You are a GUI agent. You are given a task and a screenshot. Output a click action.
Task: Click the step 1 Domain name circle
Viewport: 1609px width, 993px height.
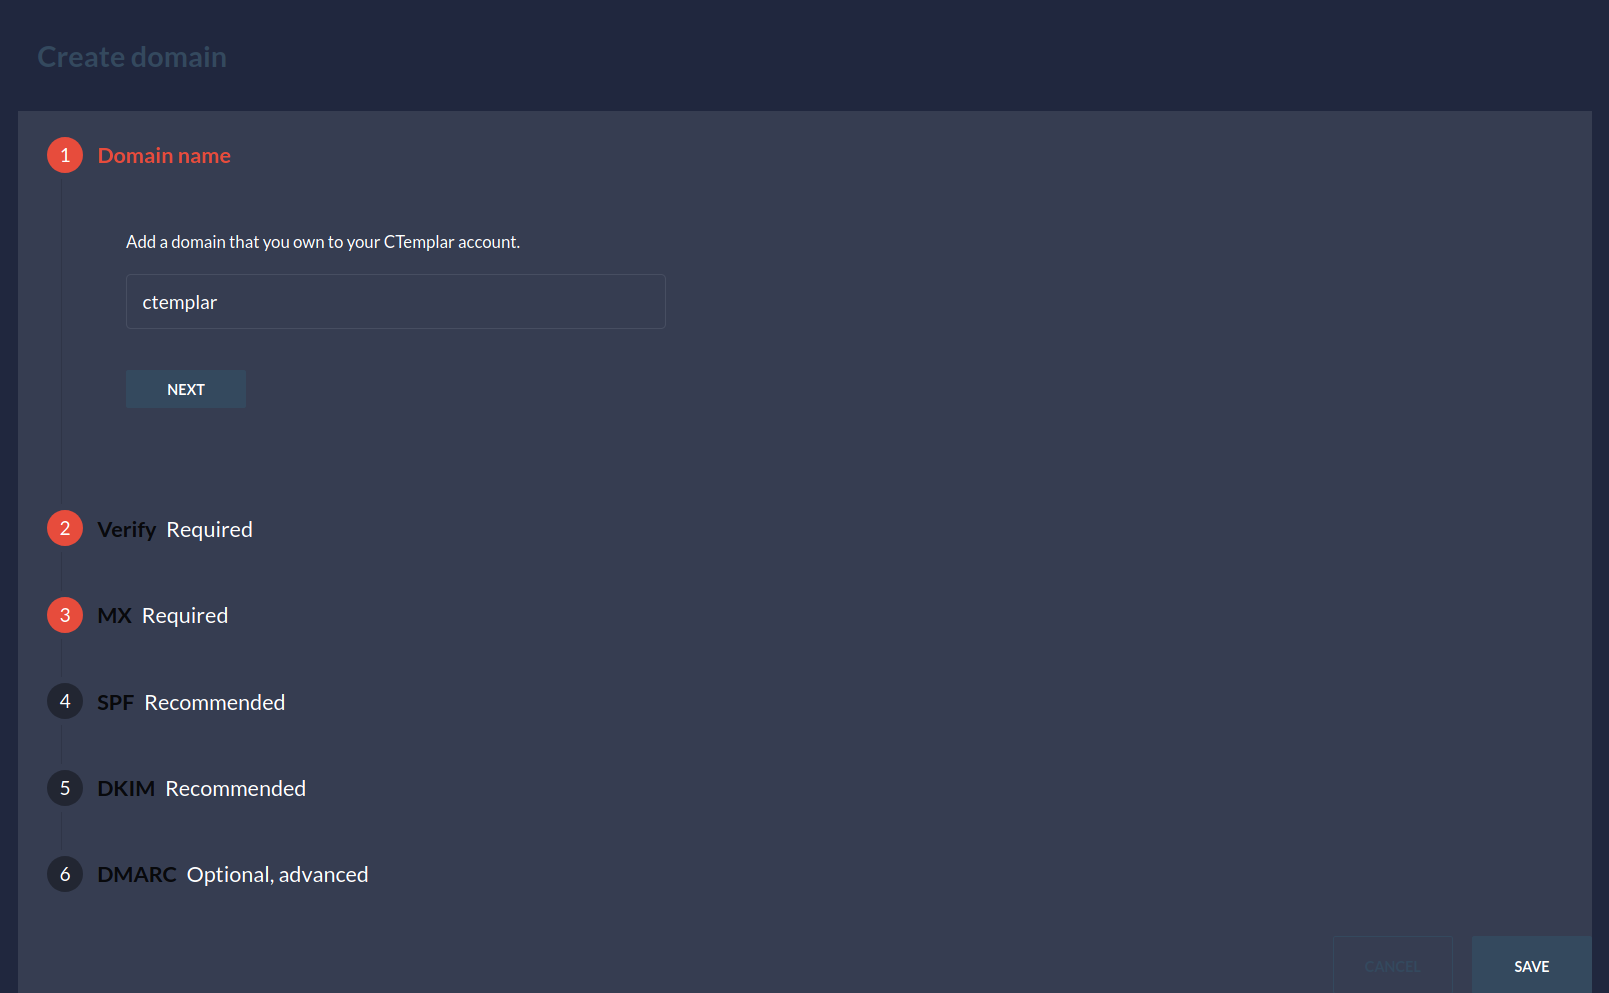point(64,155)
